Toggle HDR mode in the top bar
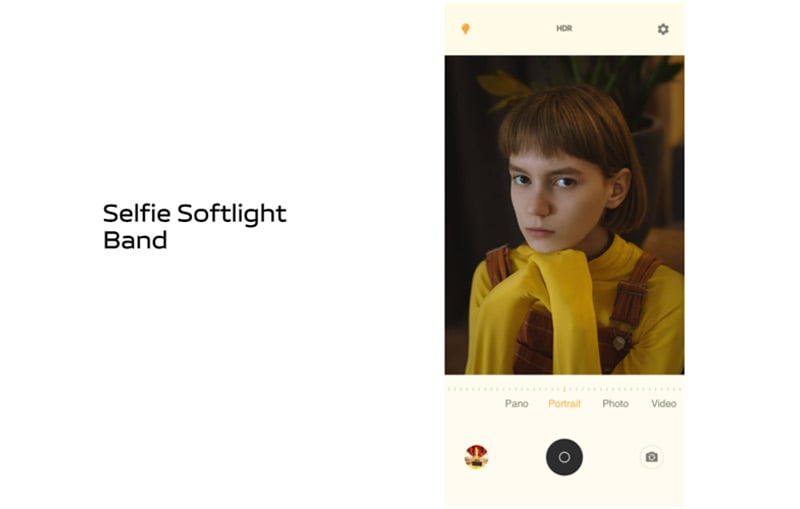 (564, 29)
